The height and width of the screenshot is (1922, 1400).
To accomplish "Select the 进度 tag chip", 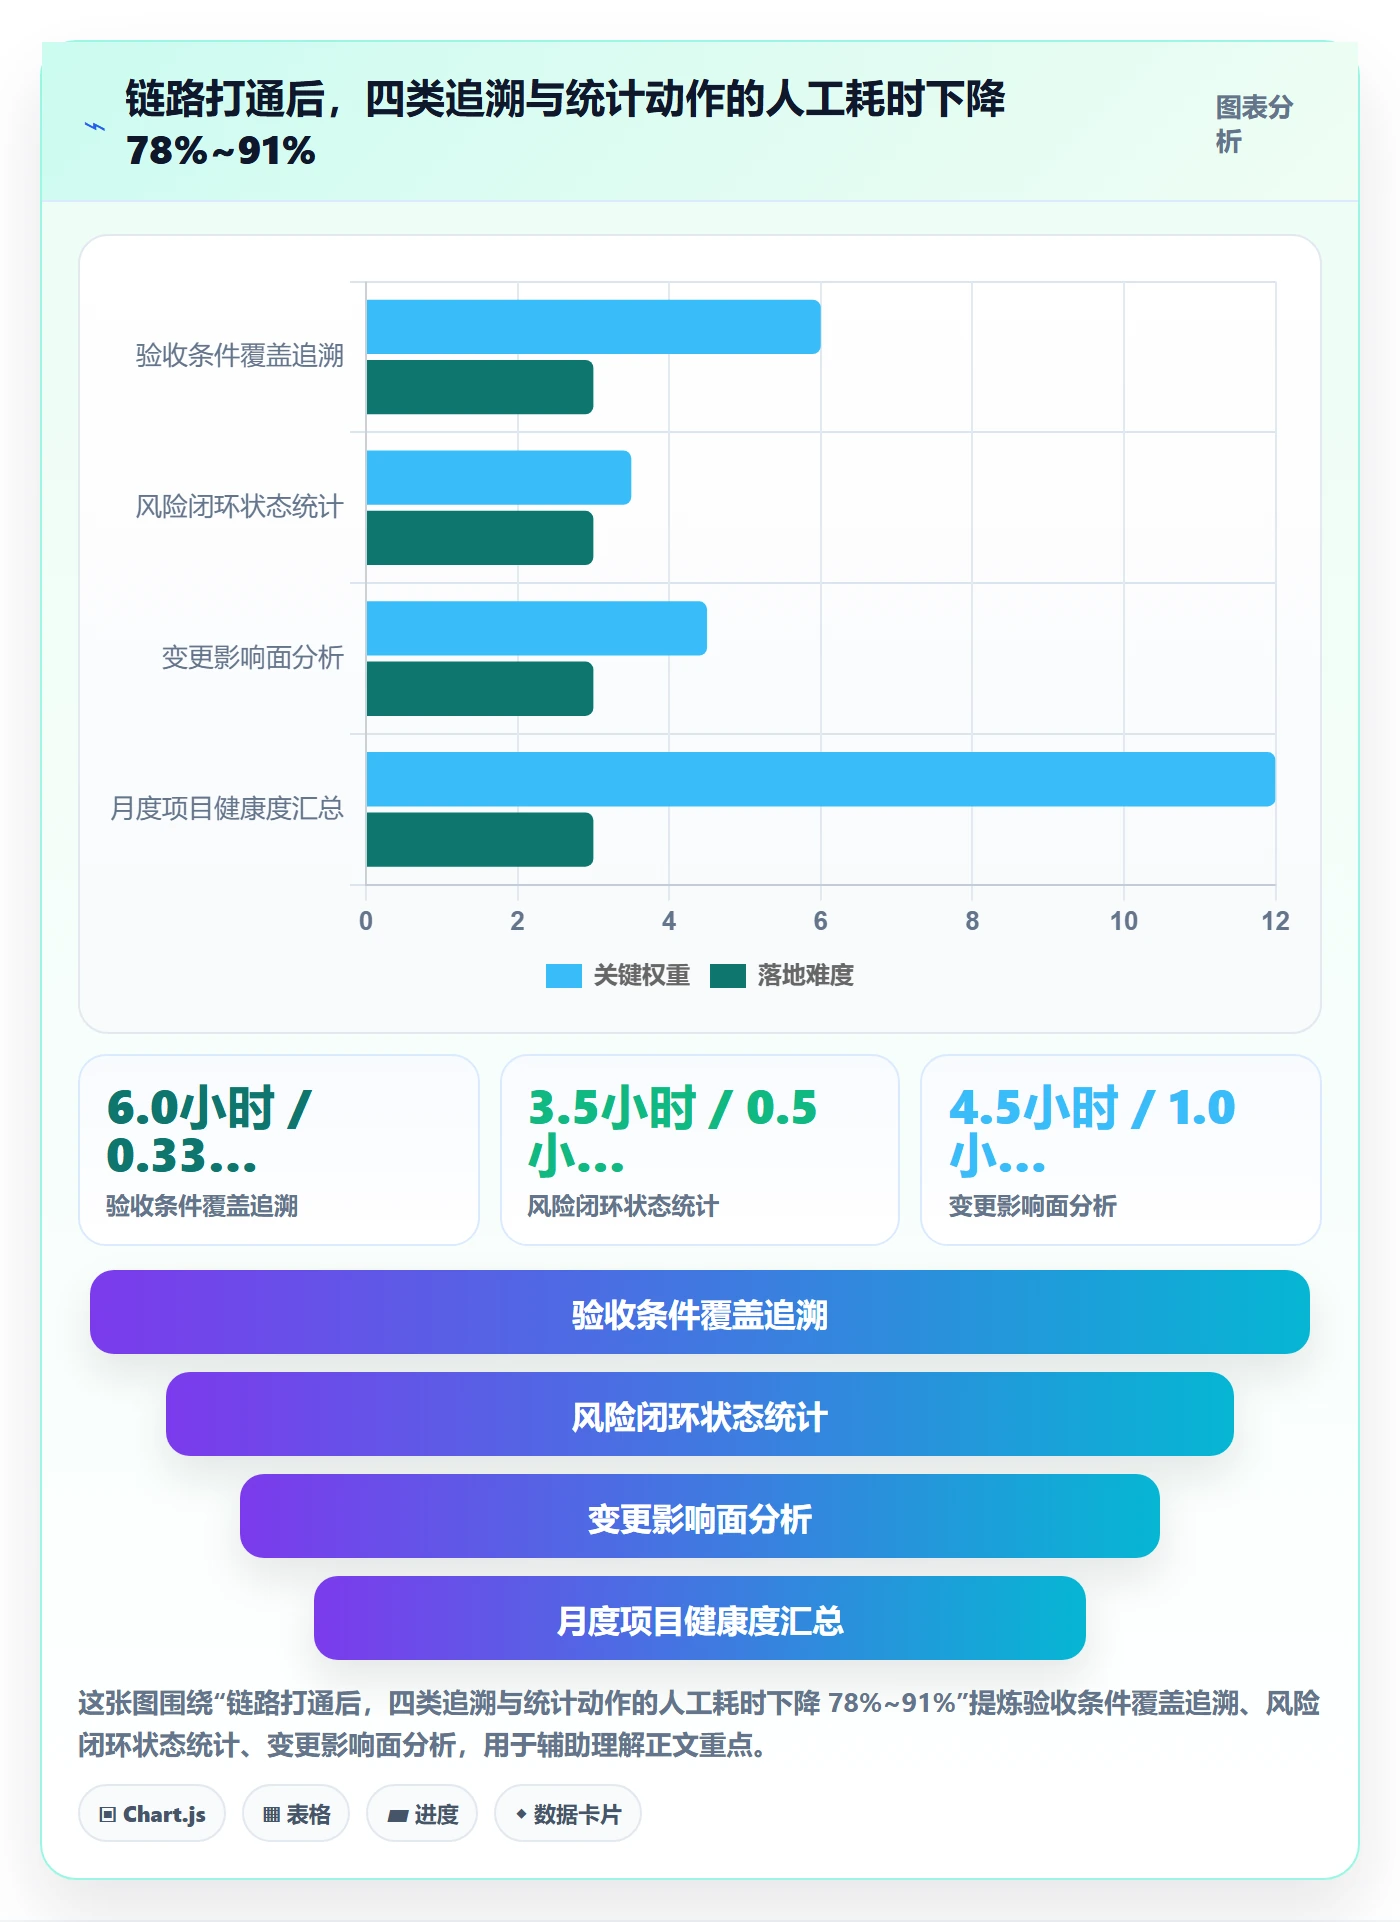I will [x=422, y=1814].
